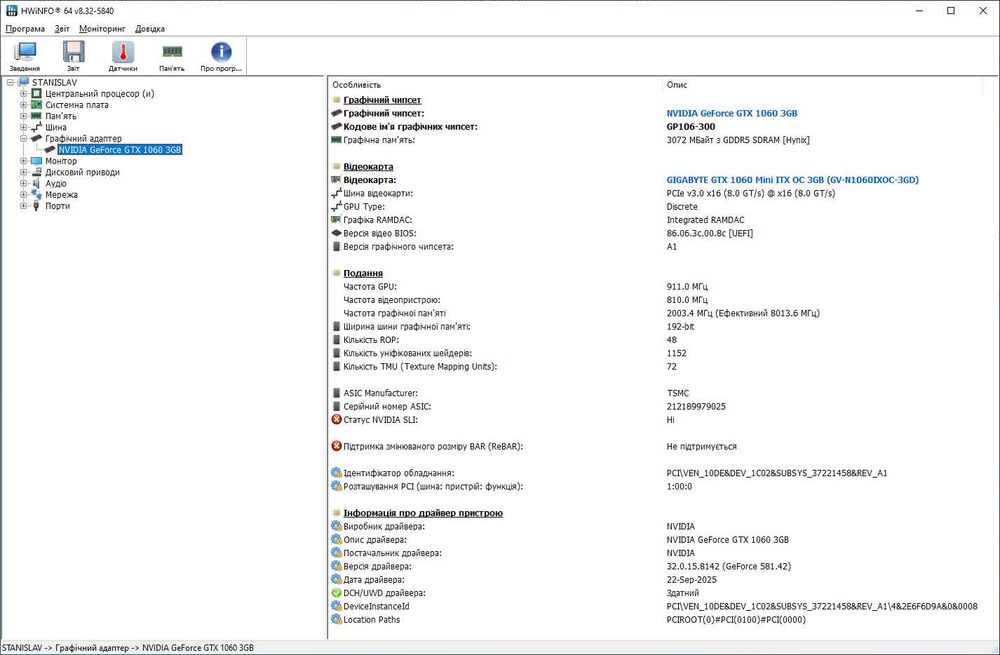
Task: Select NVIDIA GeForce GTX 1060 3GB tree item
Action: [120, 150]
